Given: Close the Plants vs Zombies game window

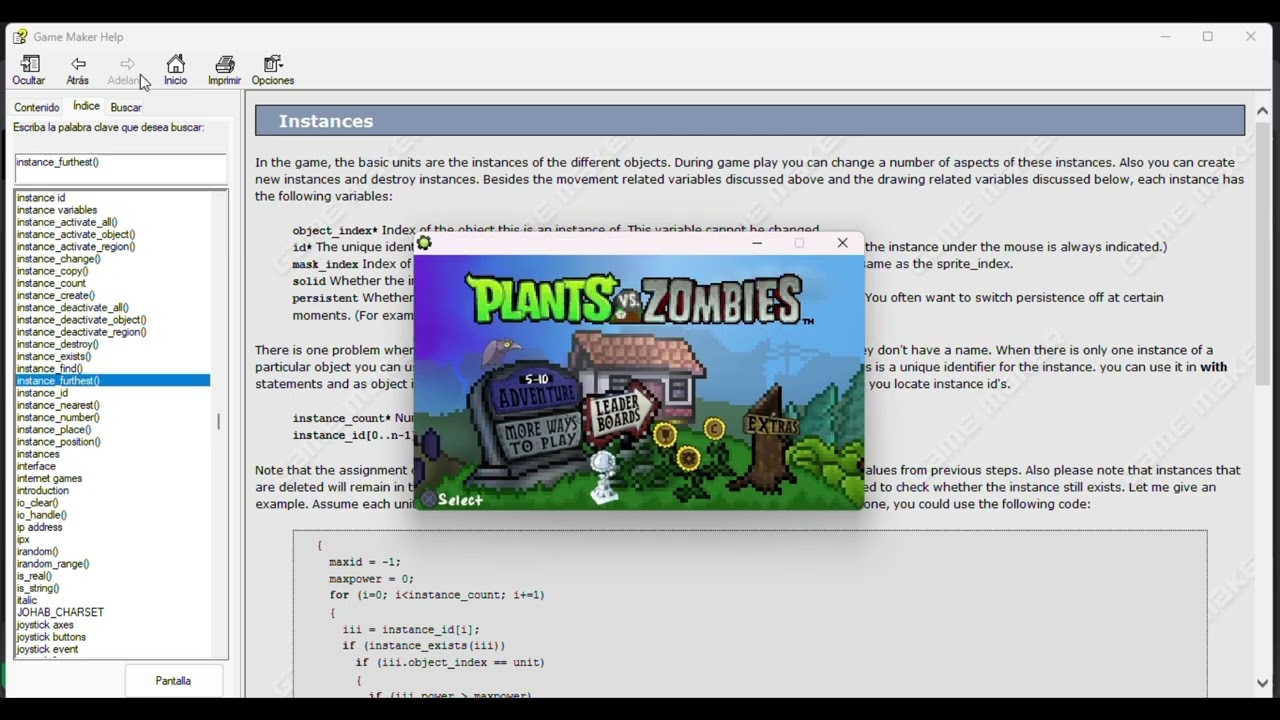Looking at the screenshot, I should [x=842, y=243].
